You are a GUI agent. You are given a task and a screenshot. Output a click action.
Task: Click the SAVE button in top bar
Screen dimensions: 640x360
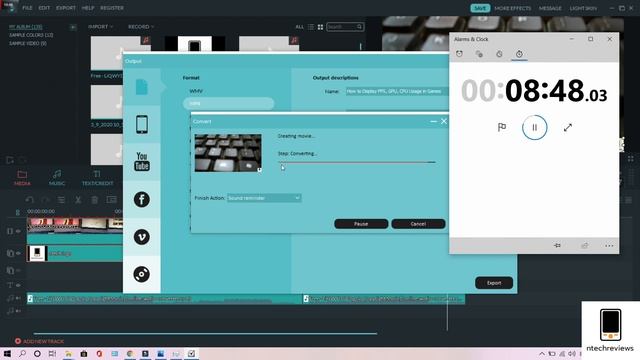coord(480,8)
